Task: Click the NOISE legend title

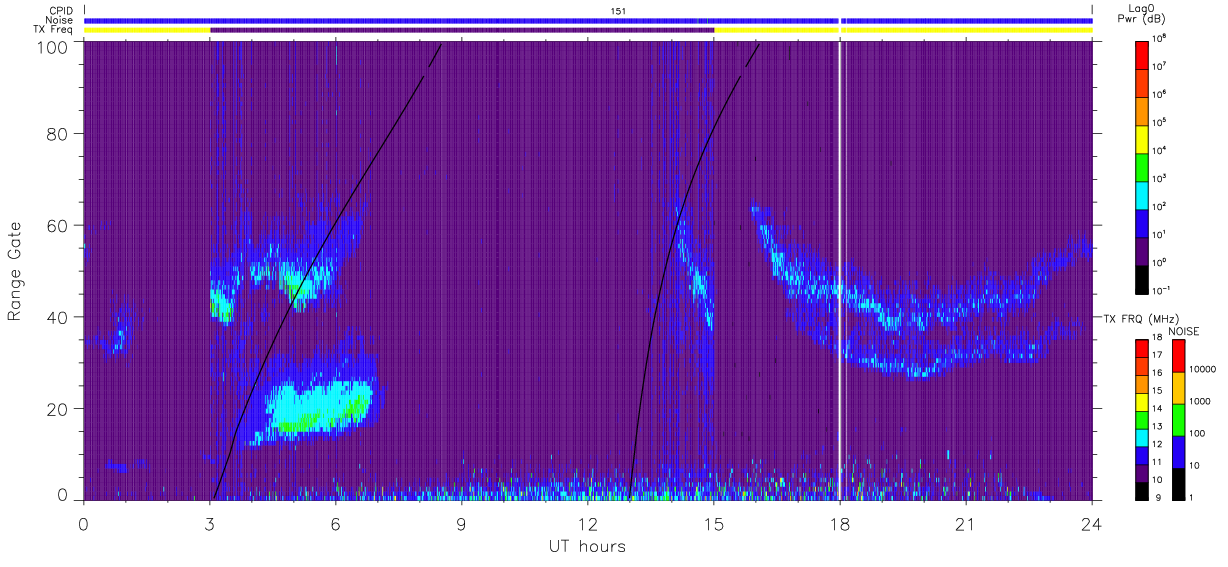Action: pyautogui.click(x=1183, y=330)
